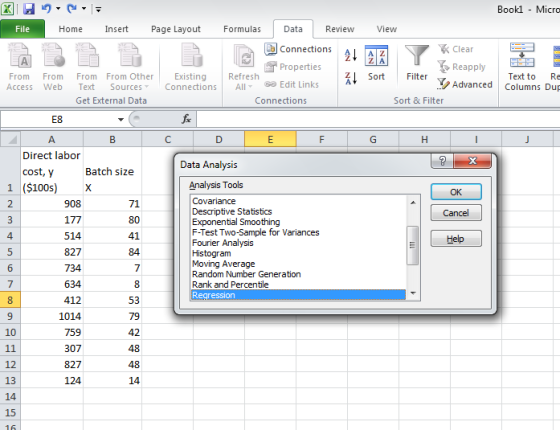Click the Insert Function fx icon
Screen dimensions: 560x430
tap(186, 119)
